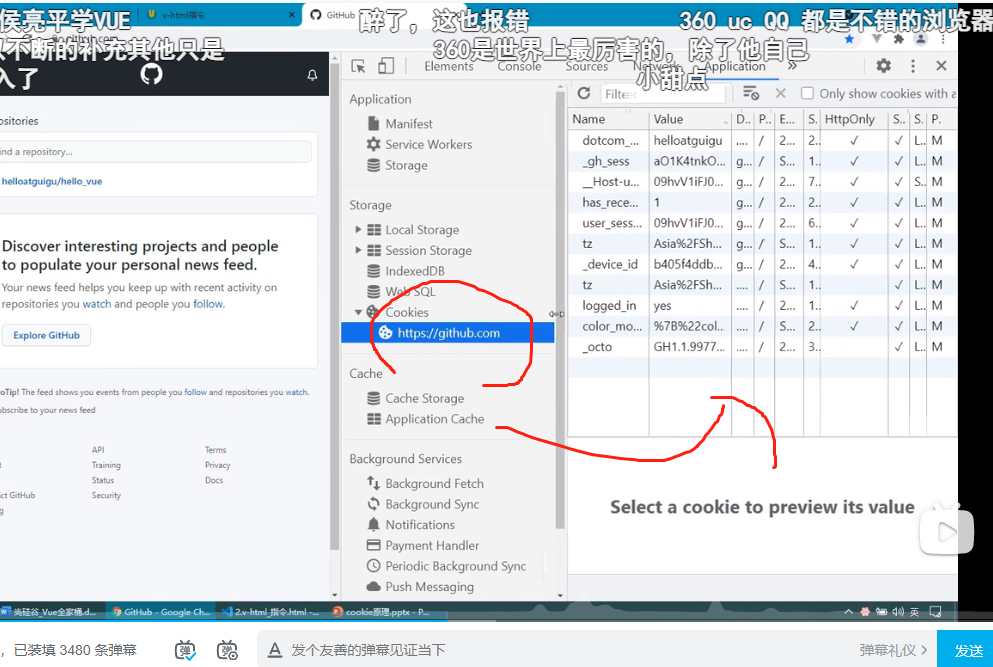Expand Session Storage tree node
The height and width of the screenshot is (667, 993).
(358, 250)
